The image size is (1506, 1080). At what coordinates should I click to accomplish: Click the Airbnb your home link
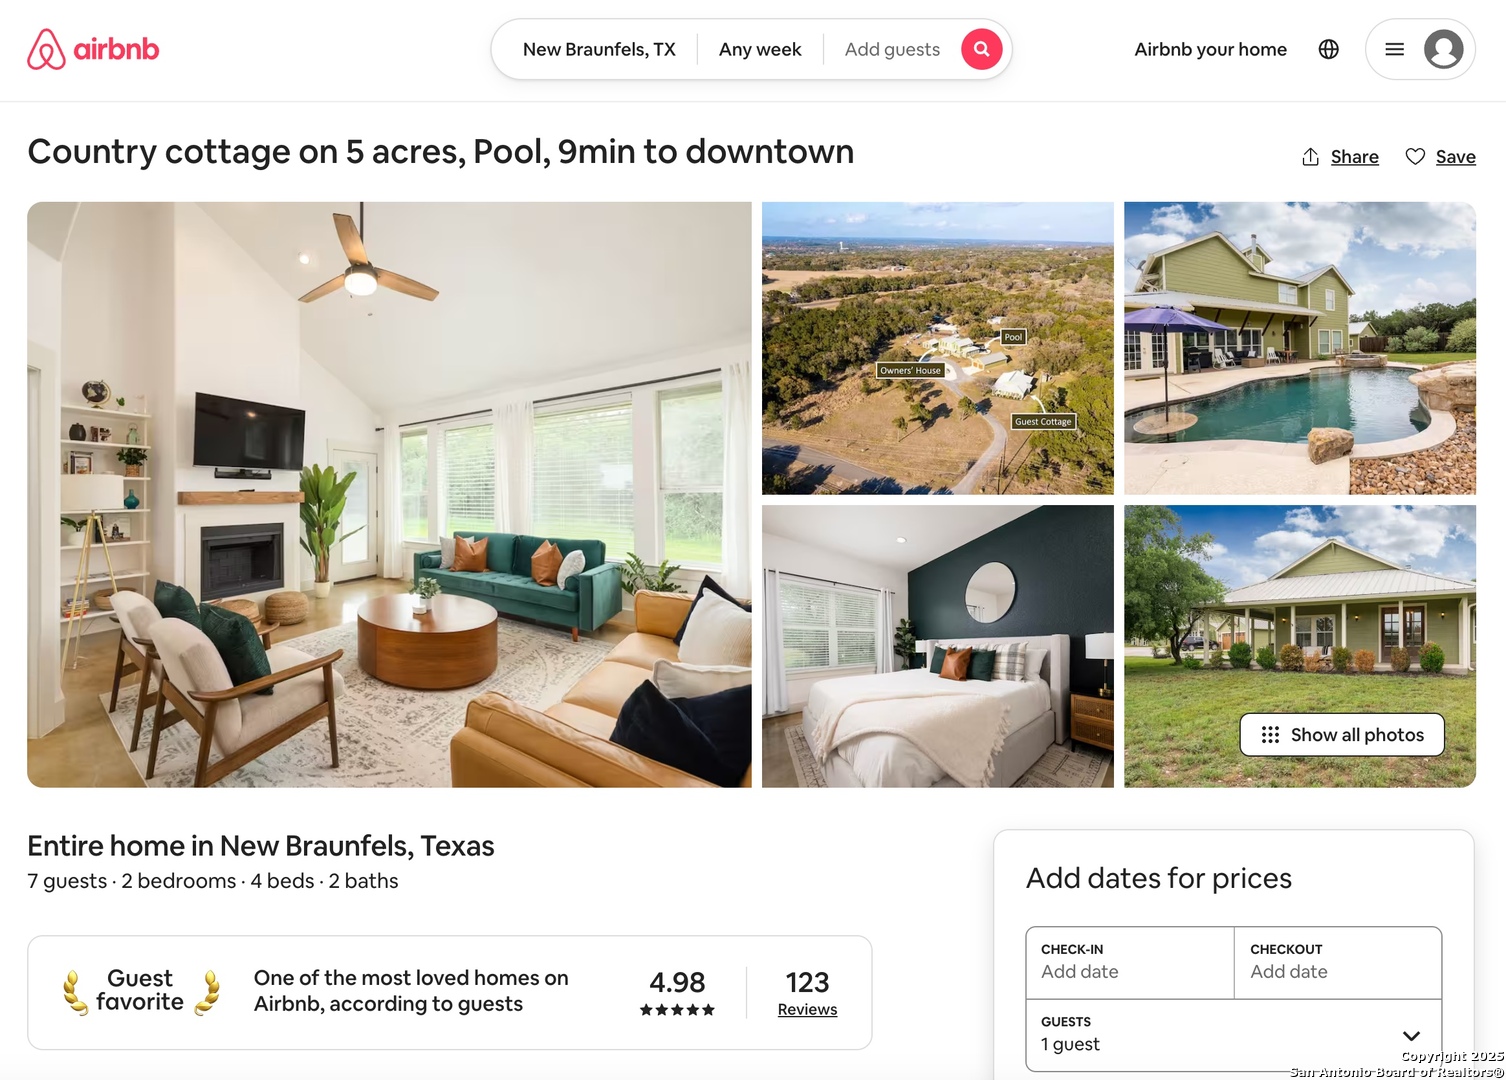pos(1210,49)
